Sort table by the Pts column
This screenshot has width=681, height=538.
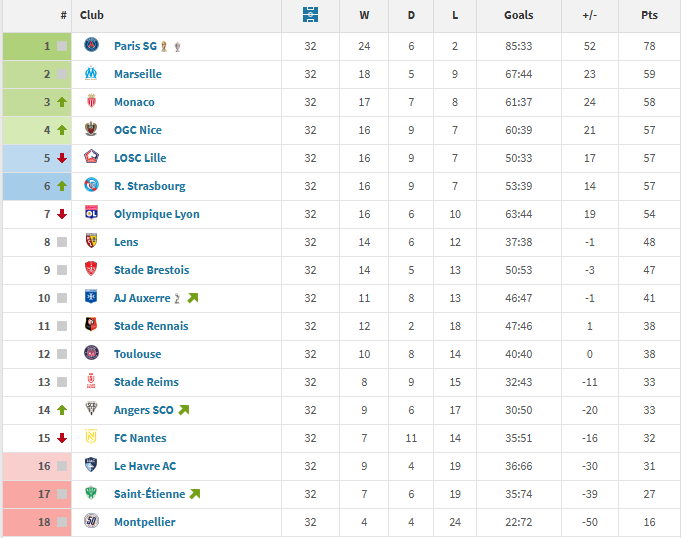tap(650, 15)
